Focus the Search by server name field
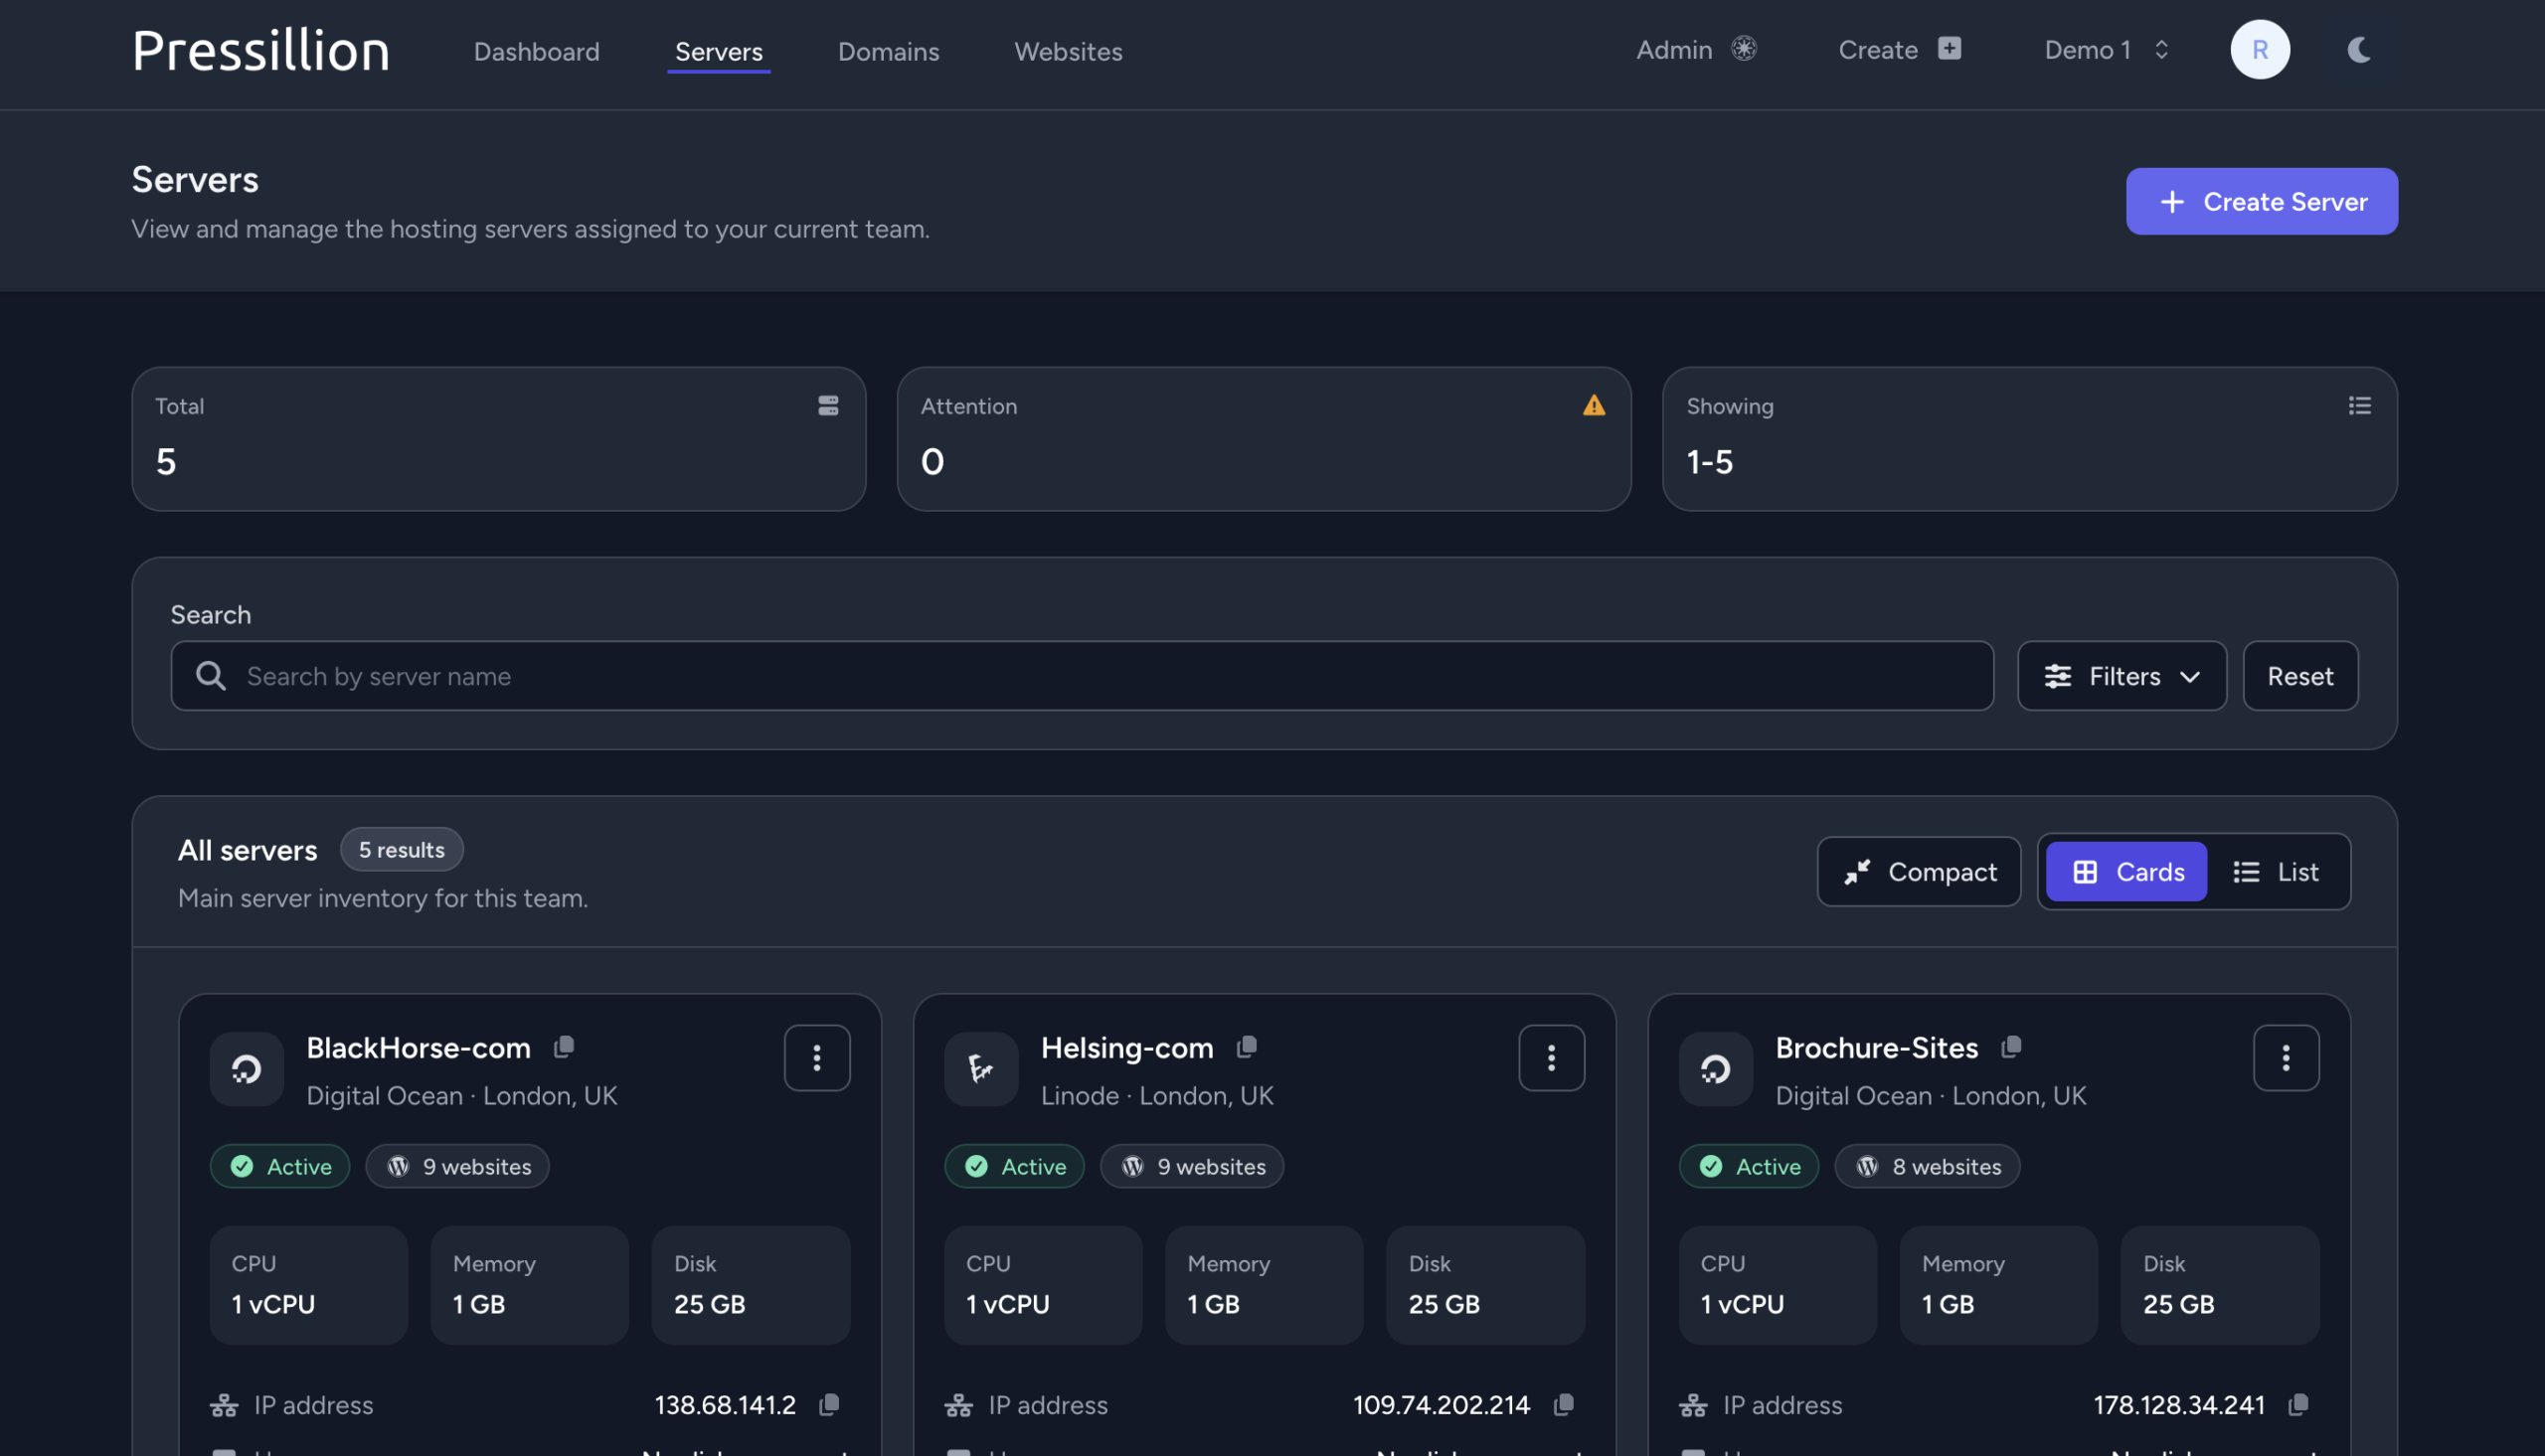 1081,676
